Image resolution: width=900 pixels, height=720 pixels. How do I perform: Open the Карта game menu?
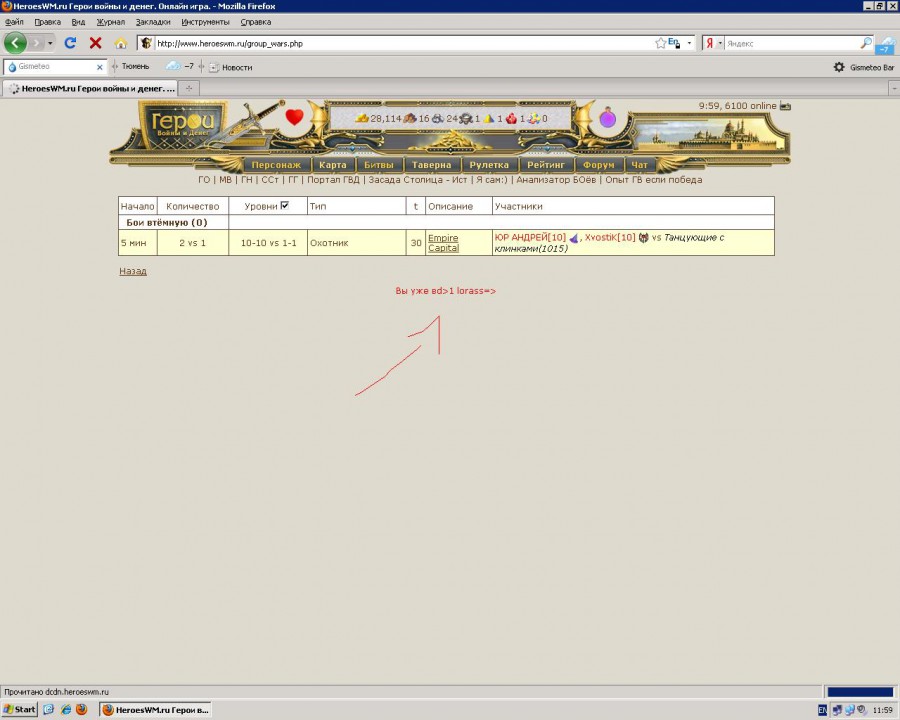tap(333, 165)
